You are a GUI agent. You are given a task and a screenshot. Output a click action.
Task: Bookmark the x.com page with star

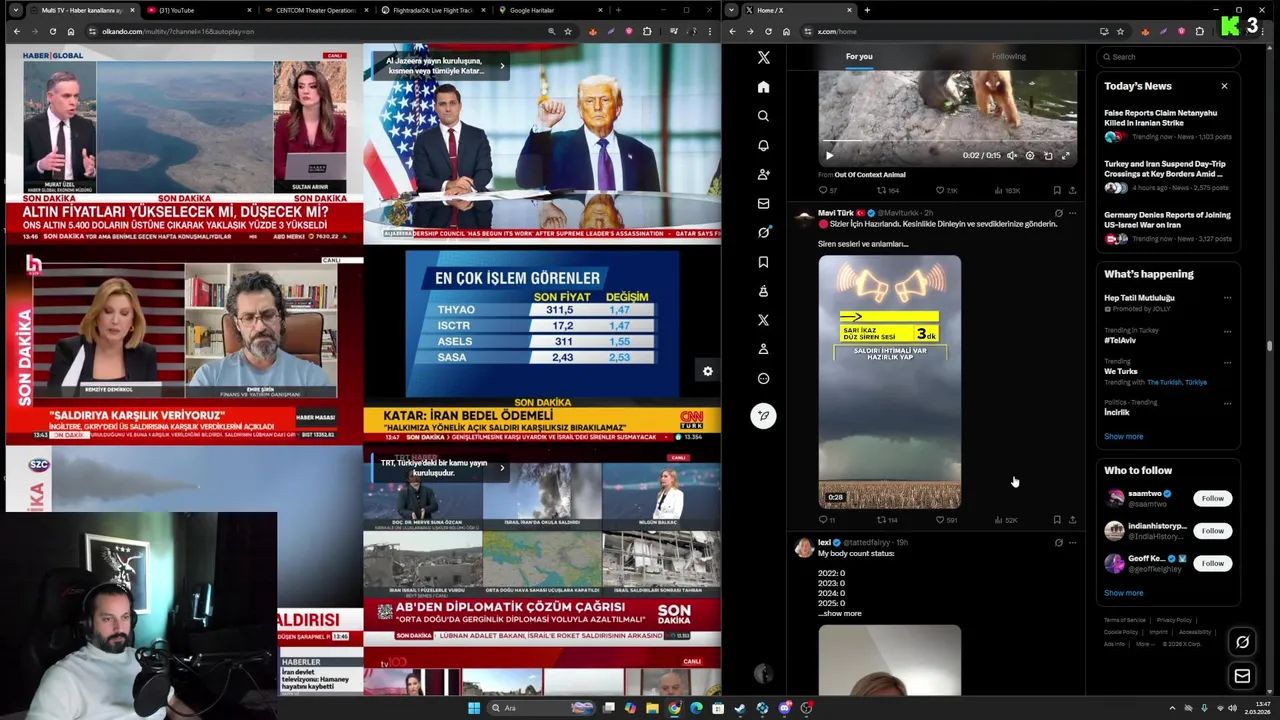[1121, 31]
